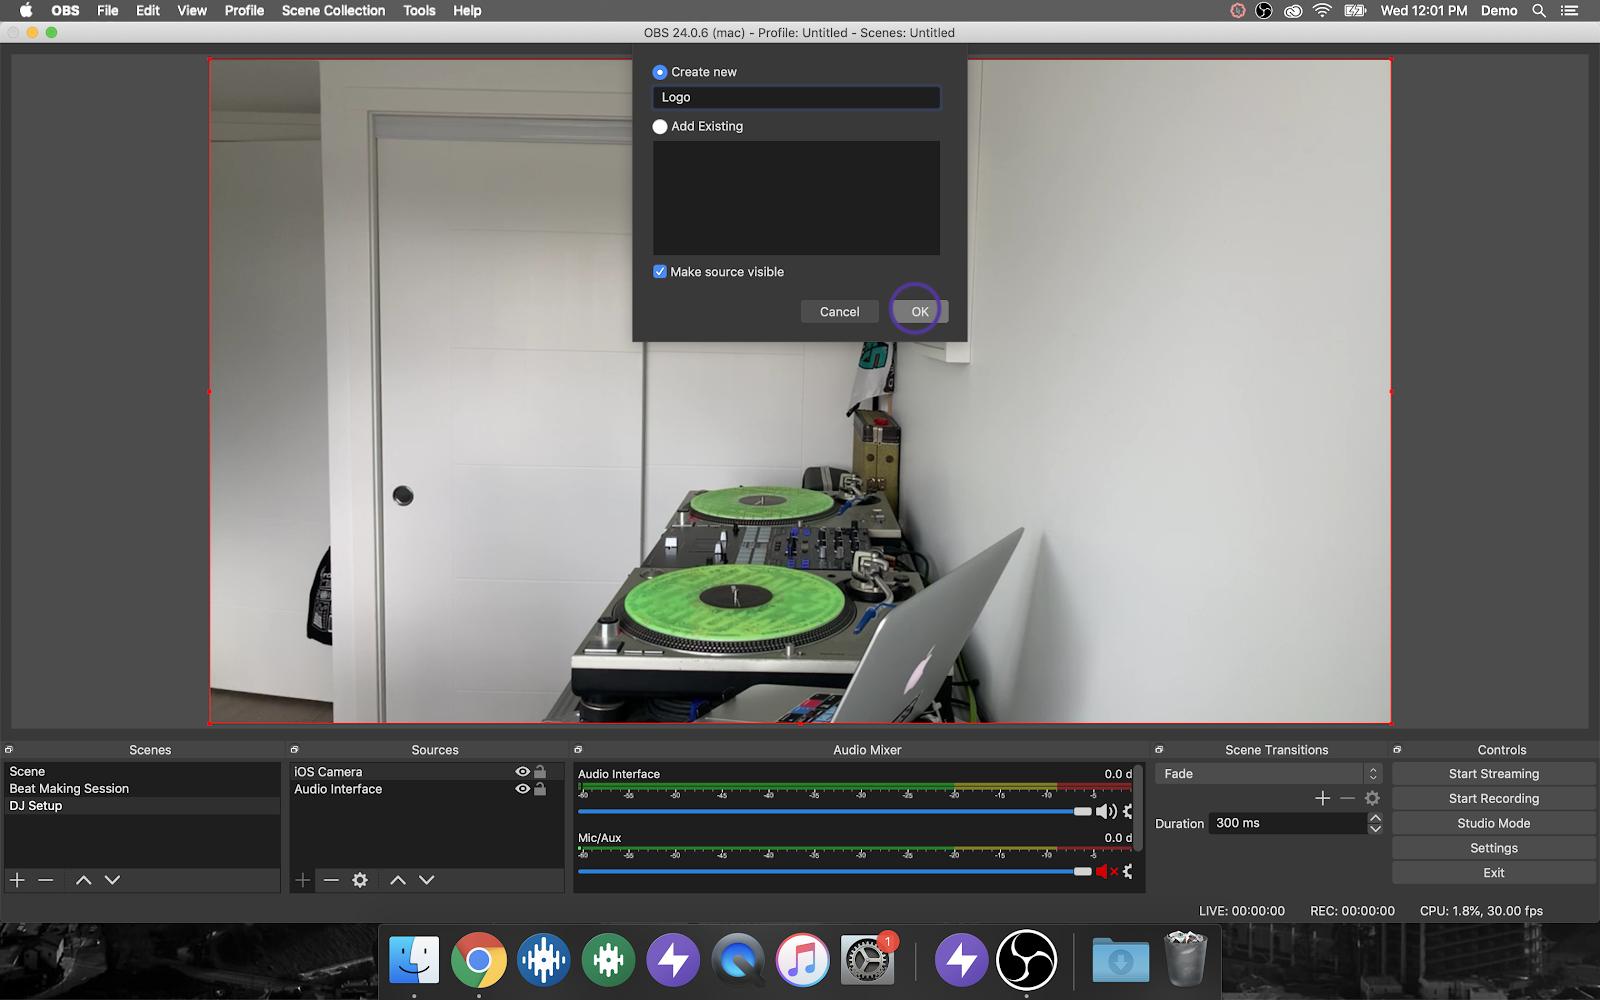This screenshot has height=1000, width=1600.
Task: Mute the Audio Interface speaker icon
Action: (x=1105, y=812)
